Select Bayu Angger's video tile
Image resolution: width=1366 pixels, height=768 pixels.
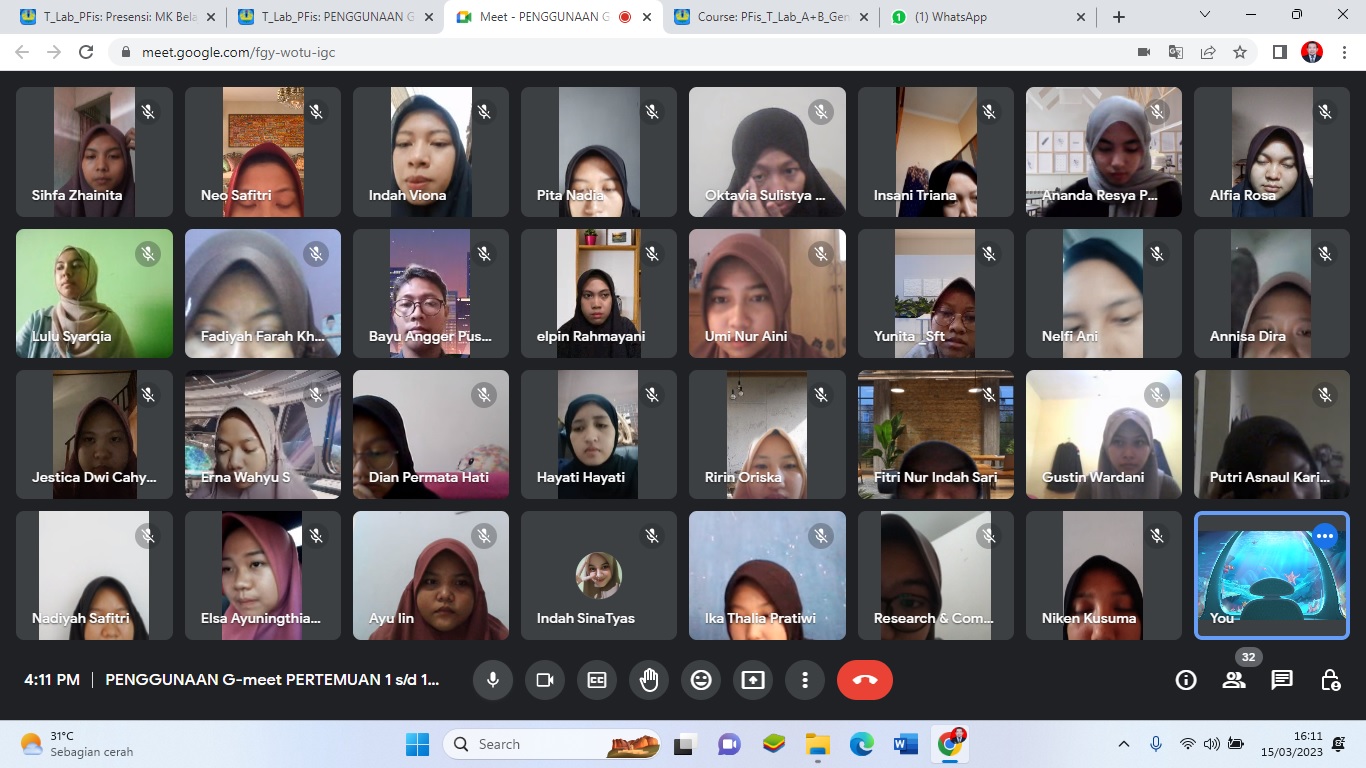431,294
